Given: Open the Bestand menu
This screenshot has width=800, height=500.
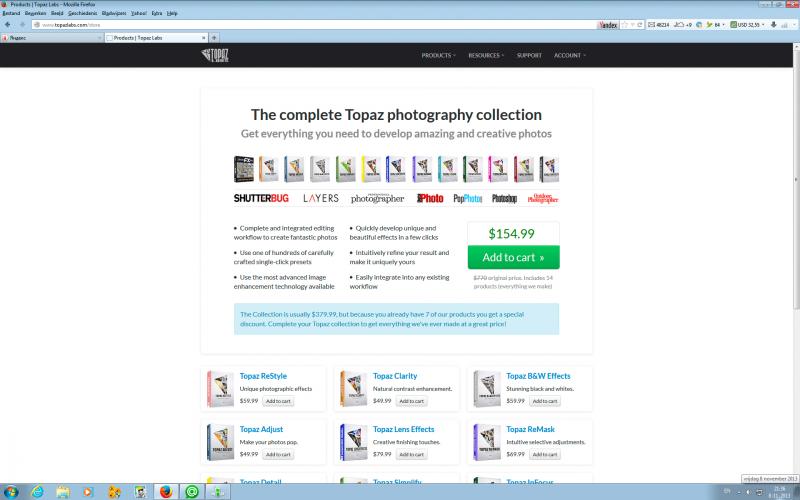Looking at the screenshot, I should pos(11,13).
